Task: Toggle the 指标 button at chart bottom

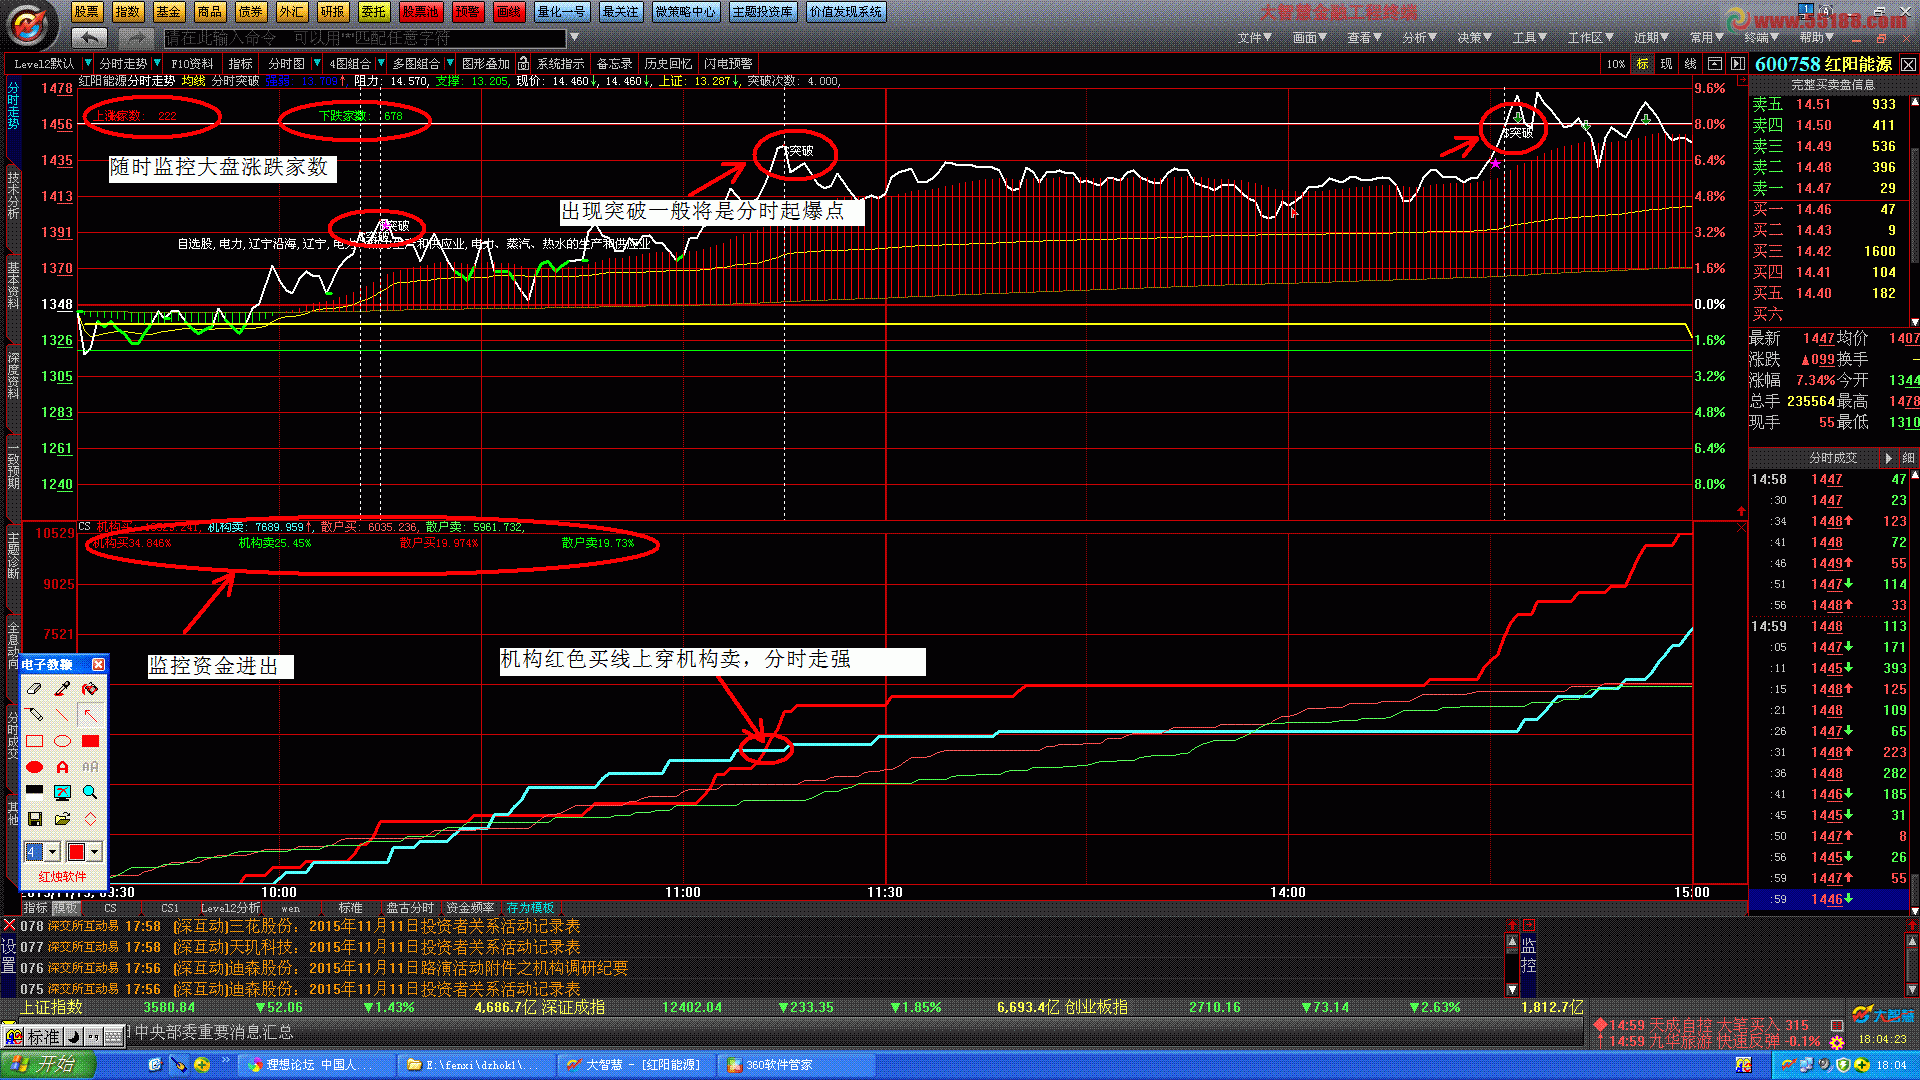Action: 36,908
